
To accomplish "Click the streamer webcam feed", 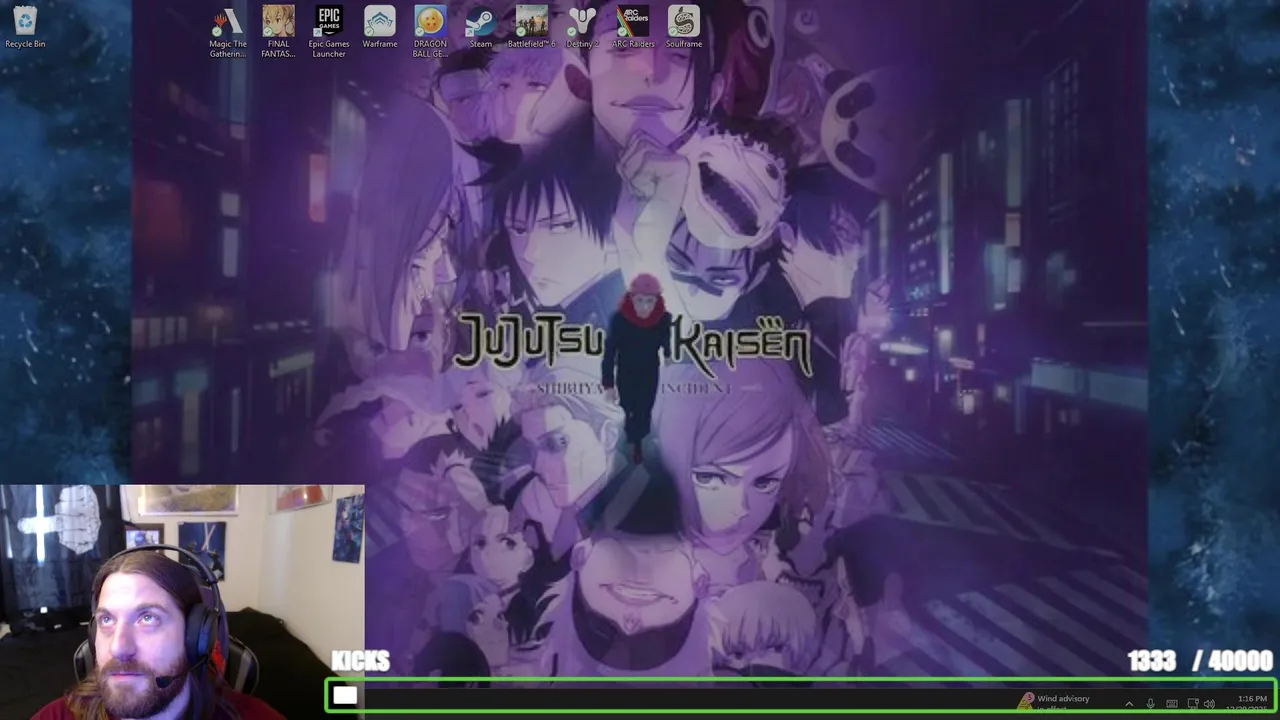I will 182,602.
